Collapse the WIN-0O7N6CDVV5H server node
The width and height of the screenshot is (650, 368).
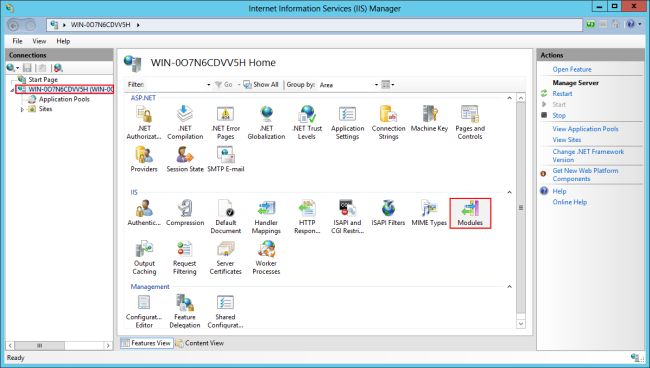[x=12, y=90]
